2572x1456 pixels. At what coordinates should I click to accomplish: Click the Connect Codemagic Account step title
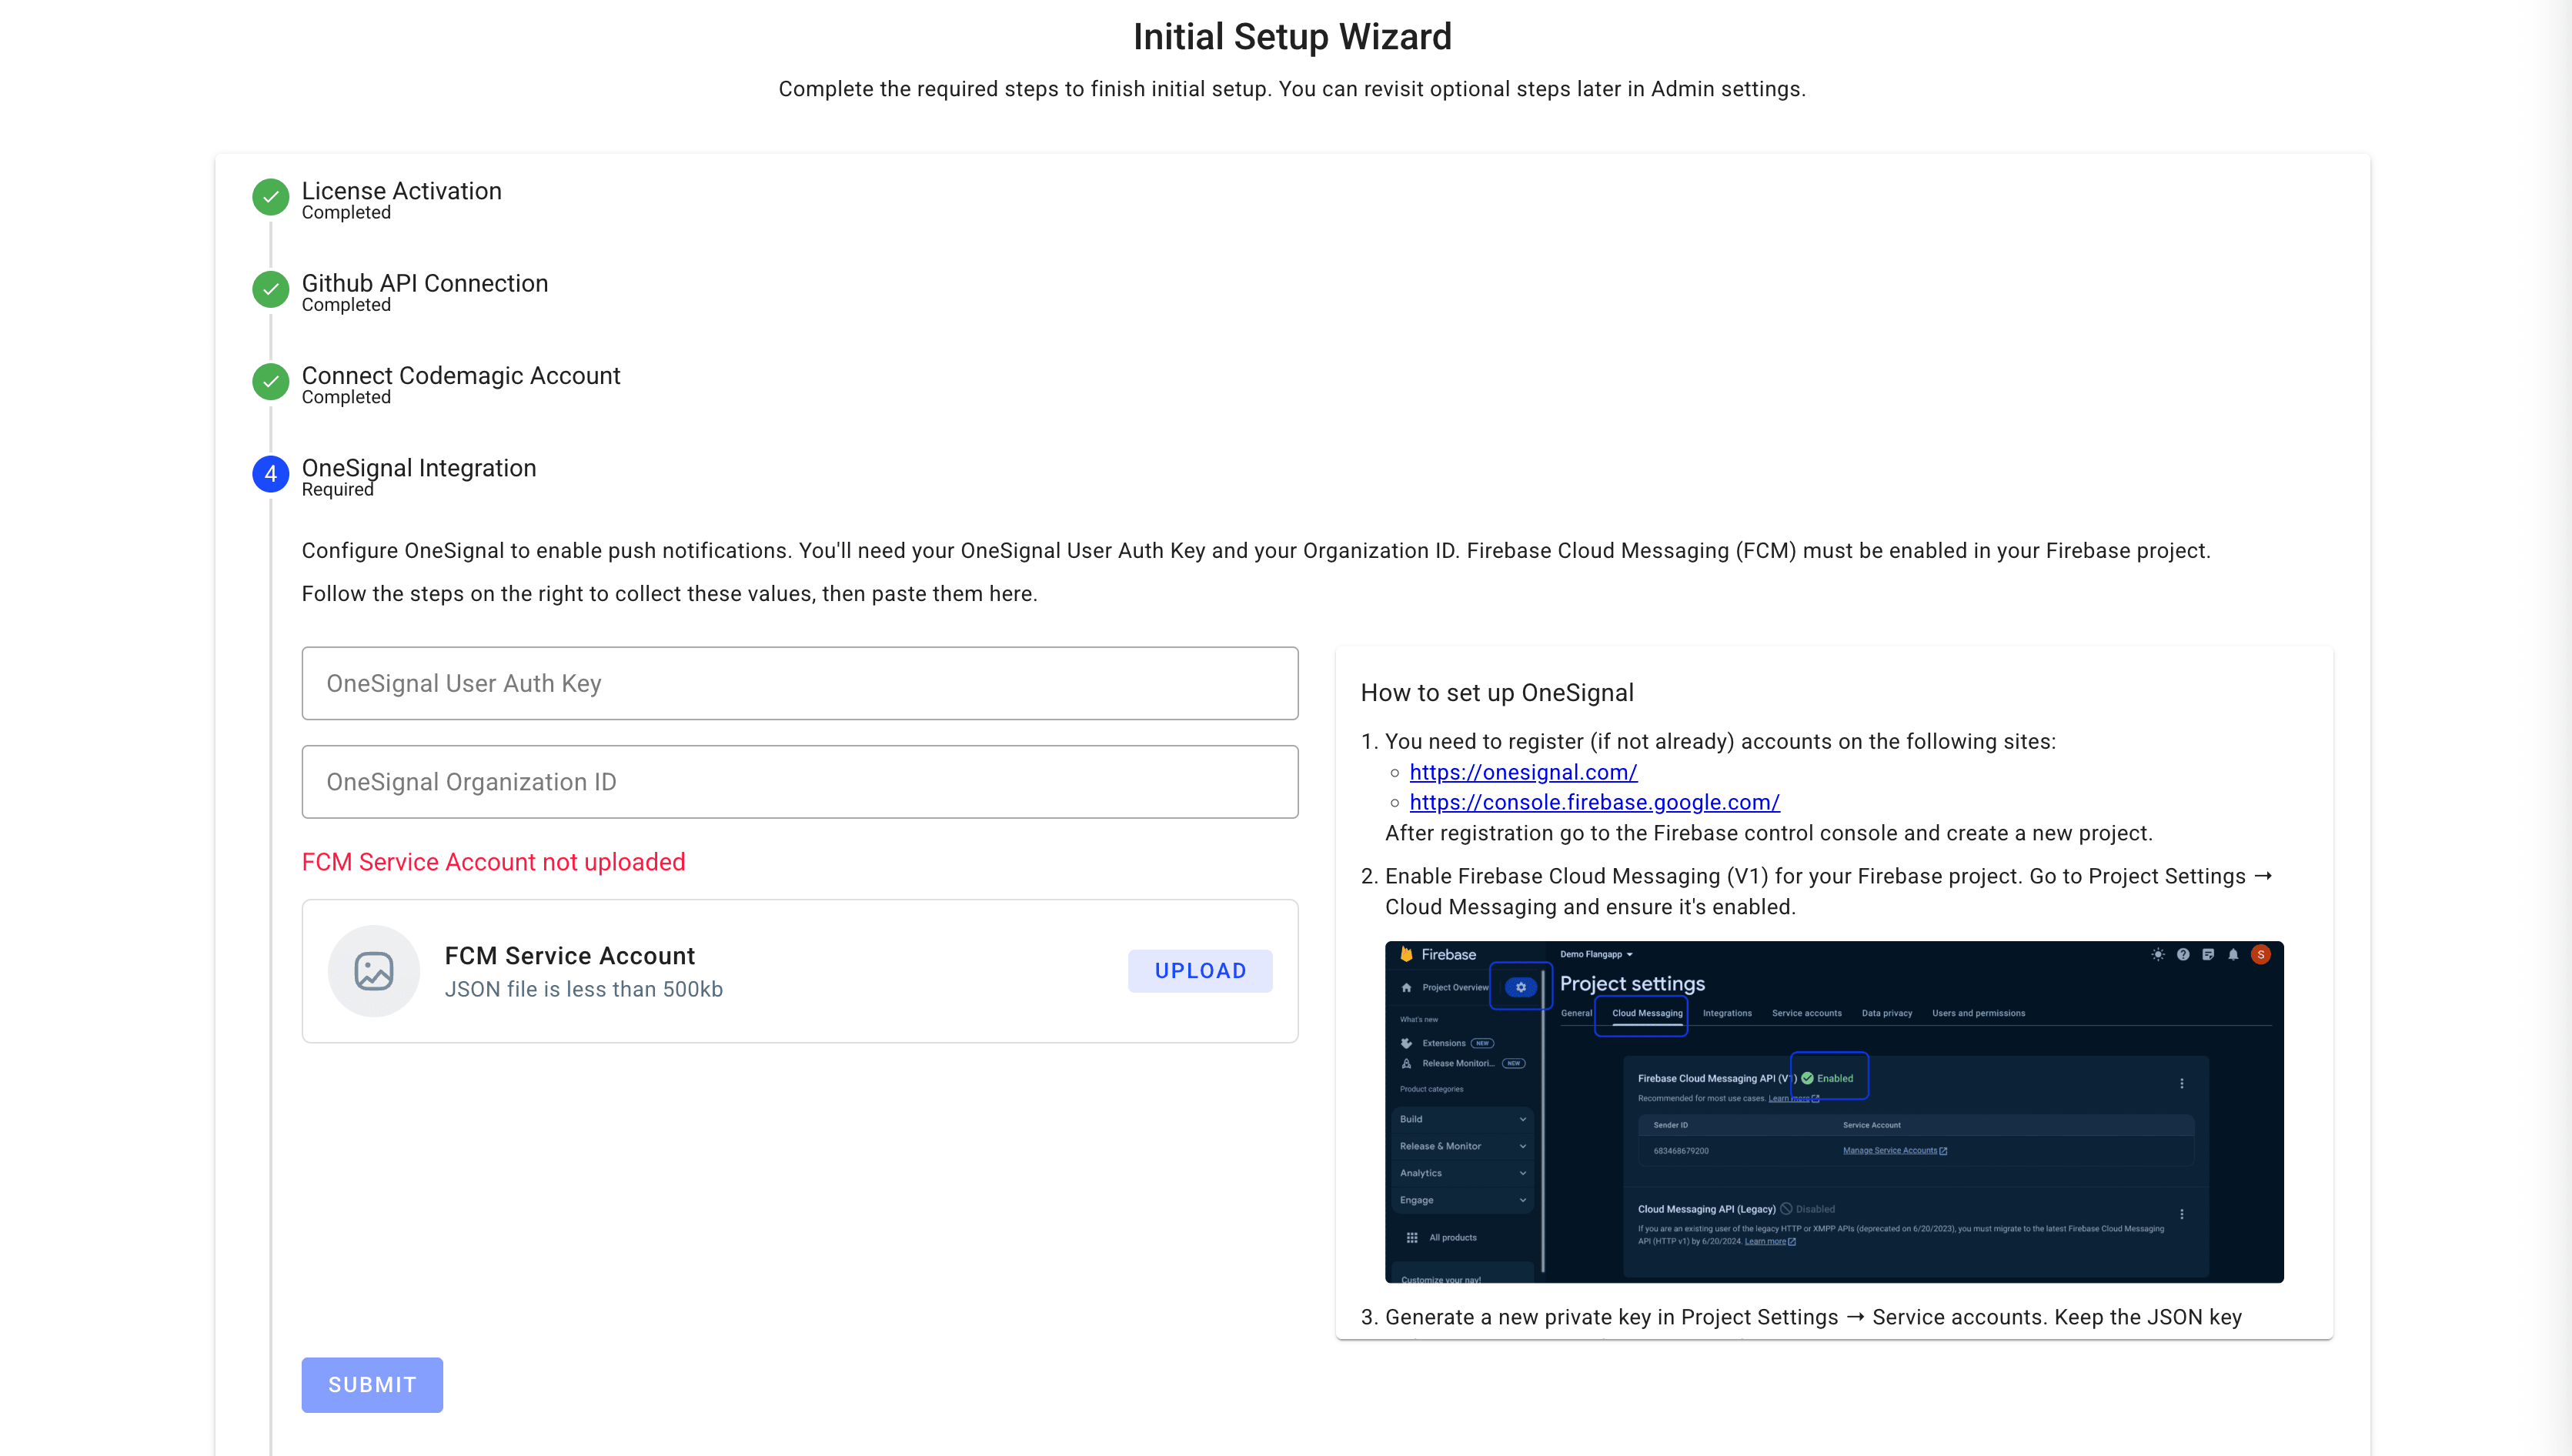click(x=461, y=375)
